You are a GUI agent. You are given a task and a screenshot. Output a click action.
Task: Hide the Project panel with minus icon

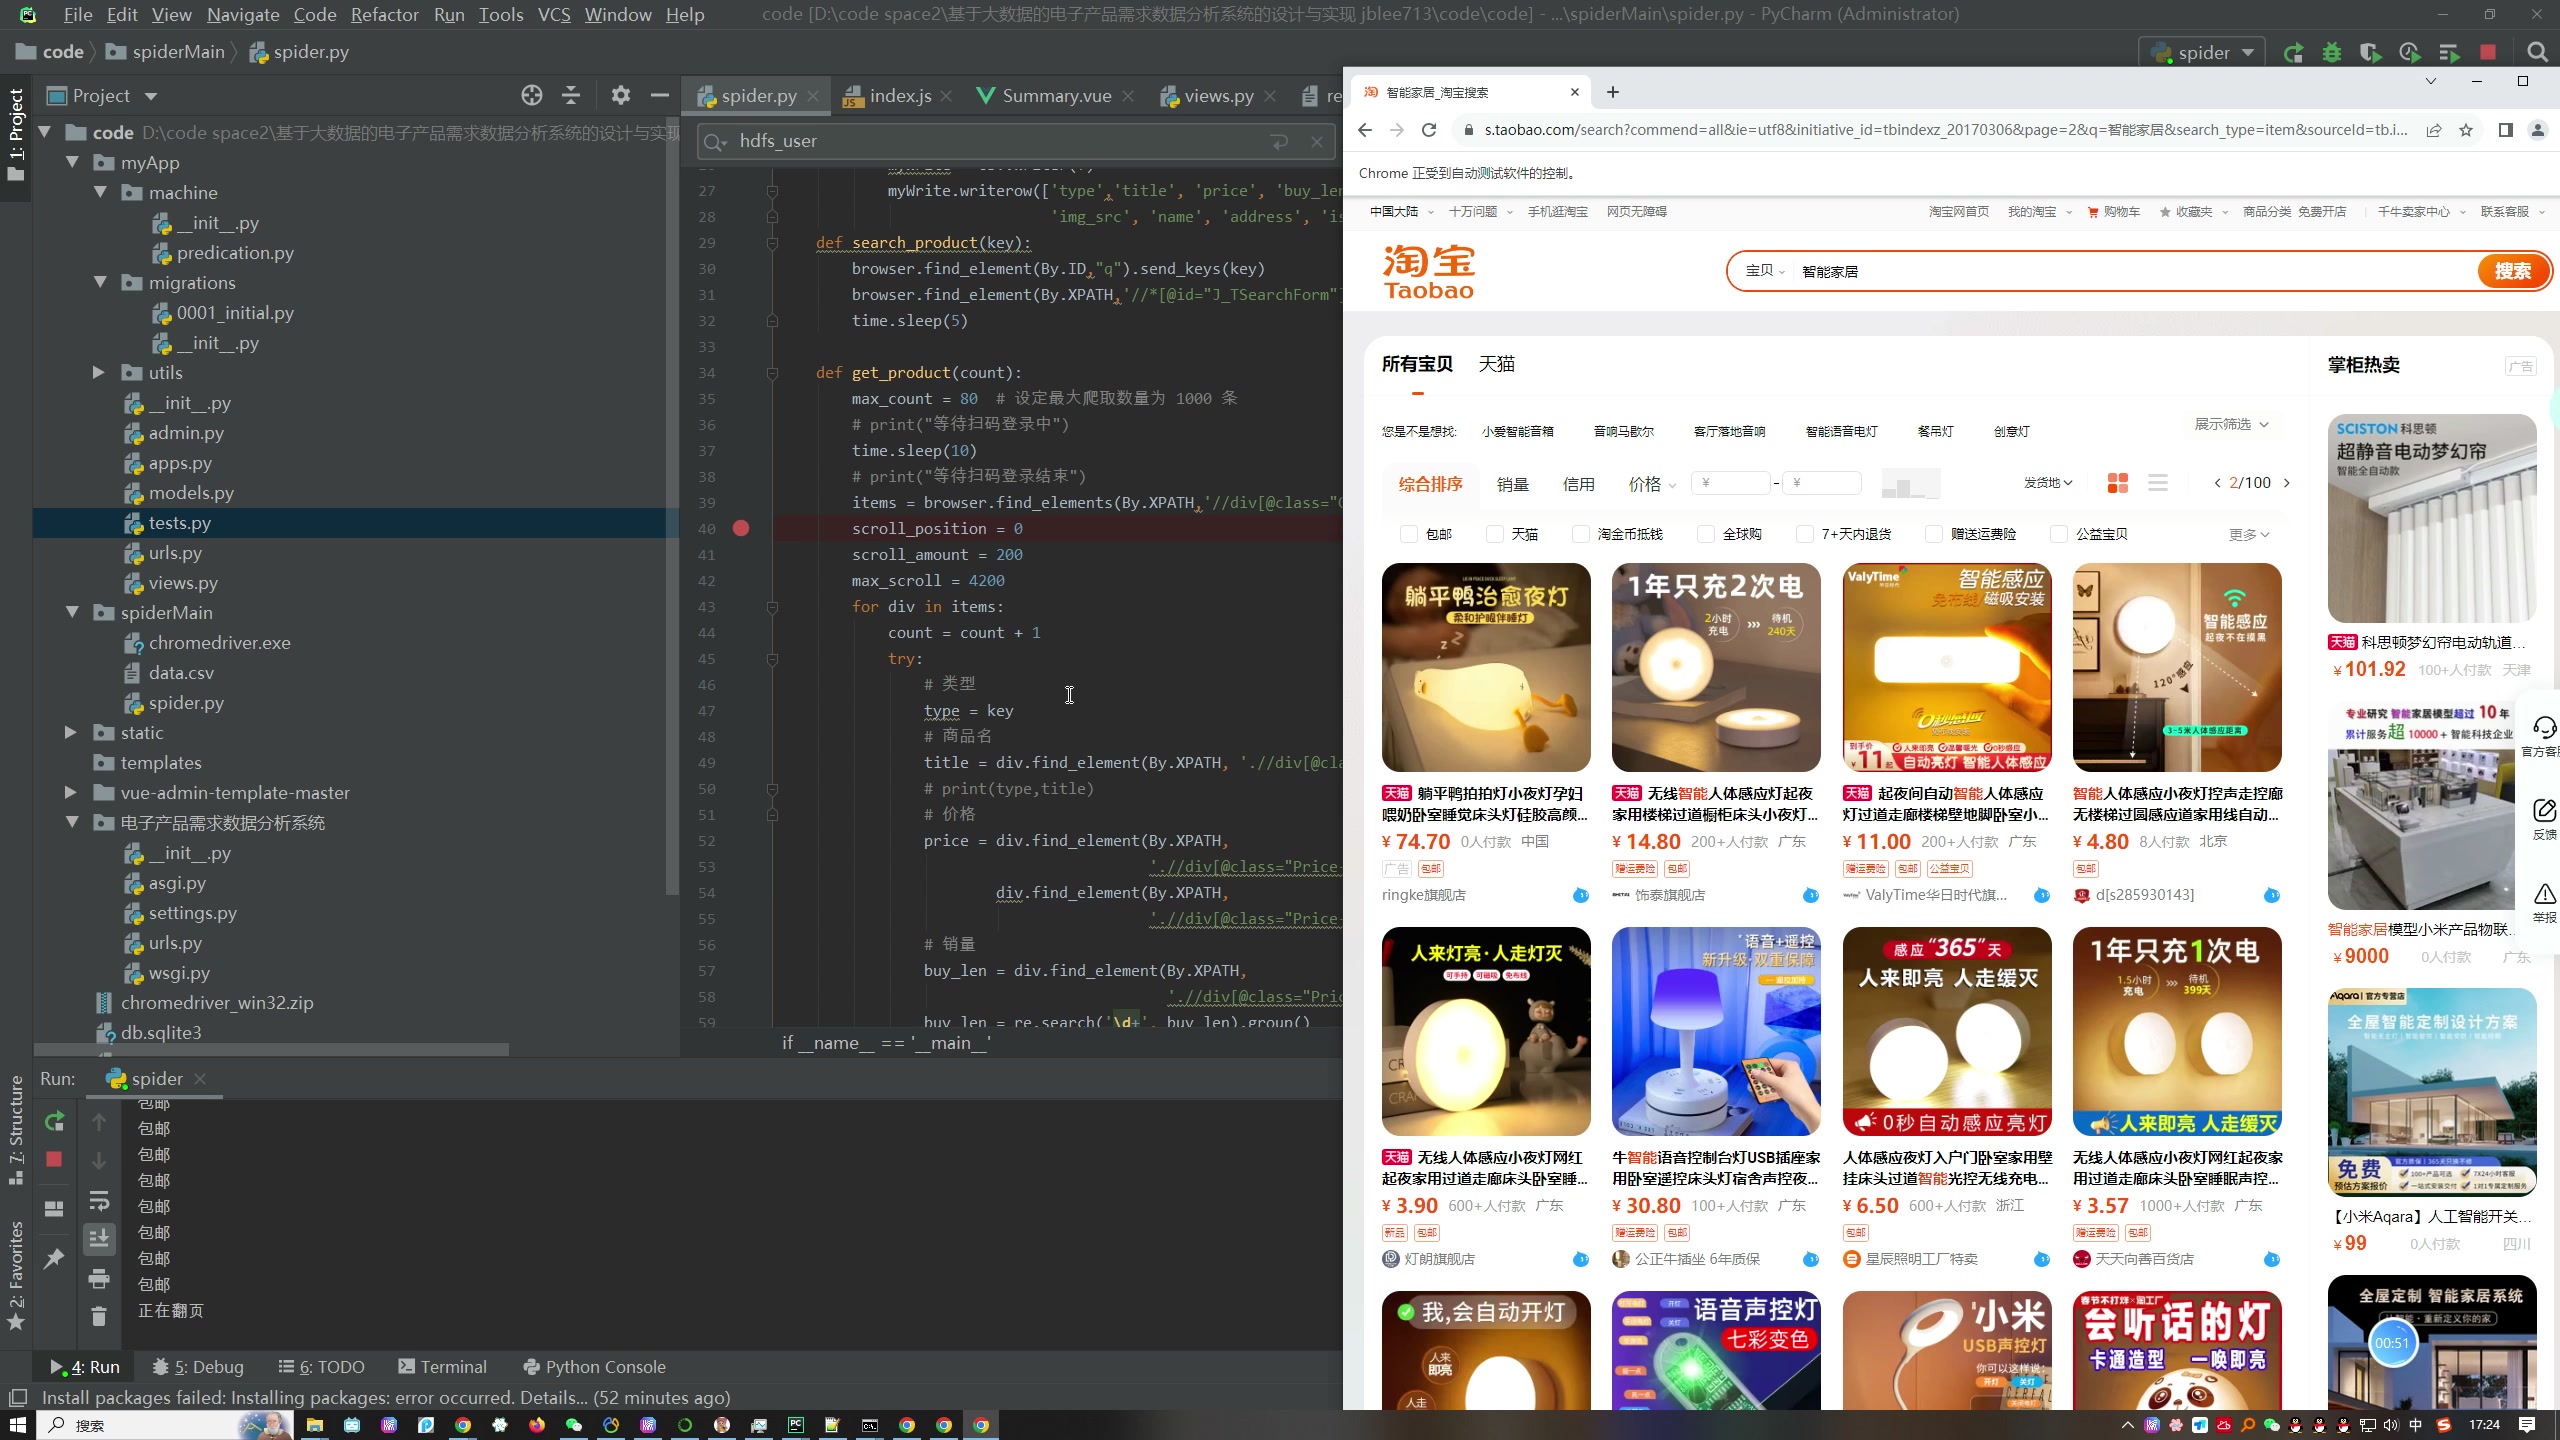coord(660,96)
